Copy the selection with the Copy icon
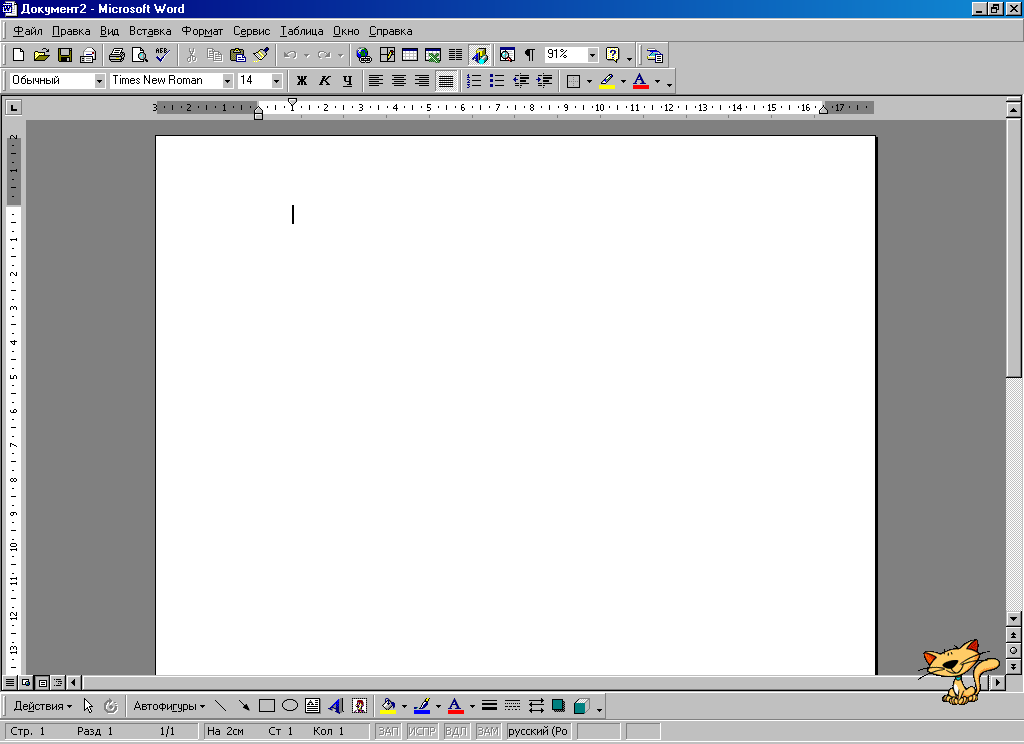The width and height of the screenshot is (1024, 744). coord(214,56)
